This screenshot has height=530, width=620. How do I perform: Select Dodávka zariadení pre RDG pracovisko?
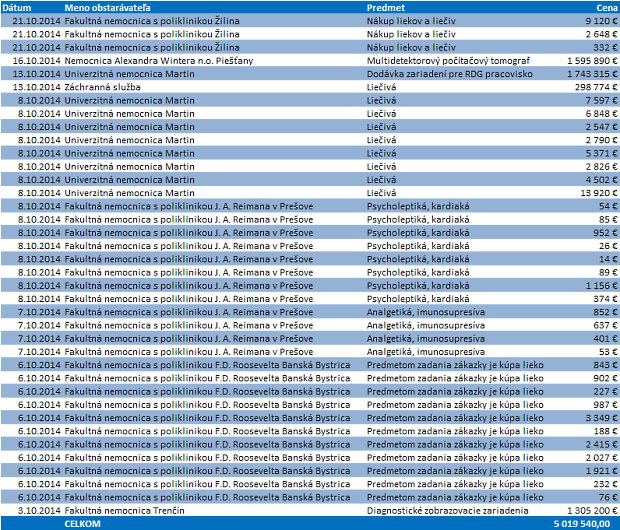[450, 74]
